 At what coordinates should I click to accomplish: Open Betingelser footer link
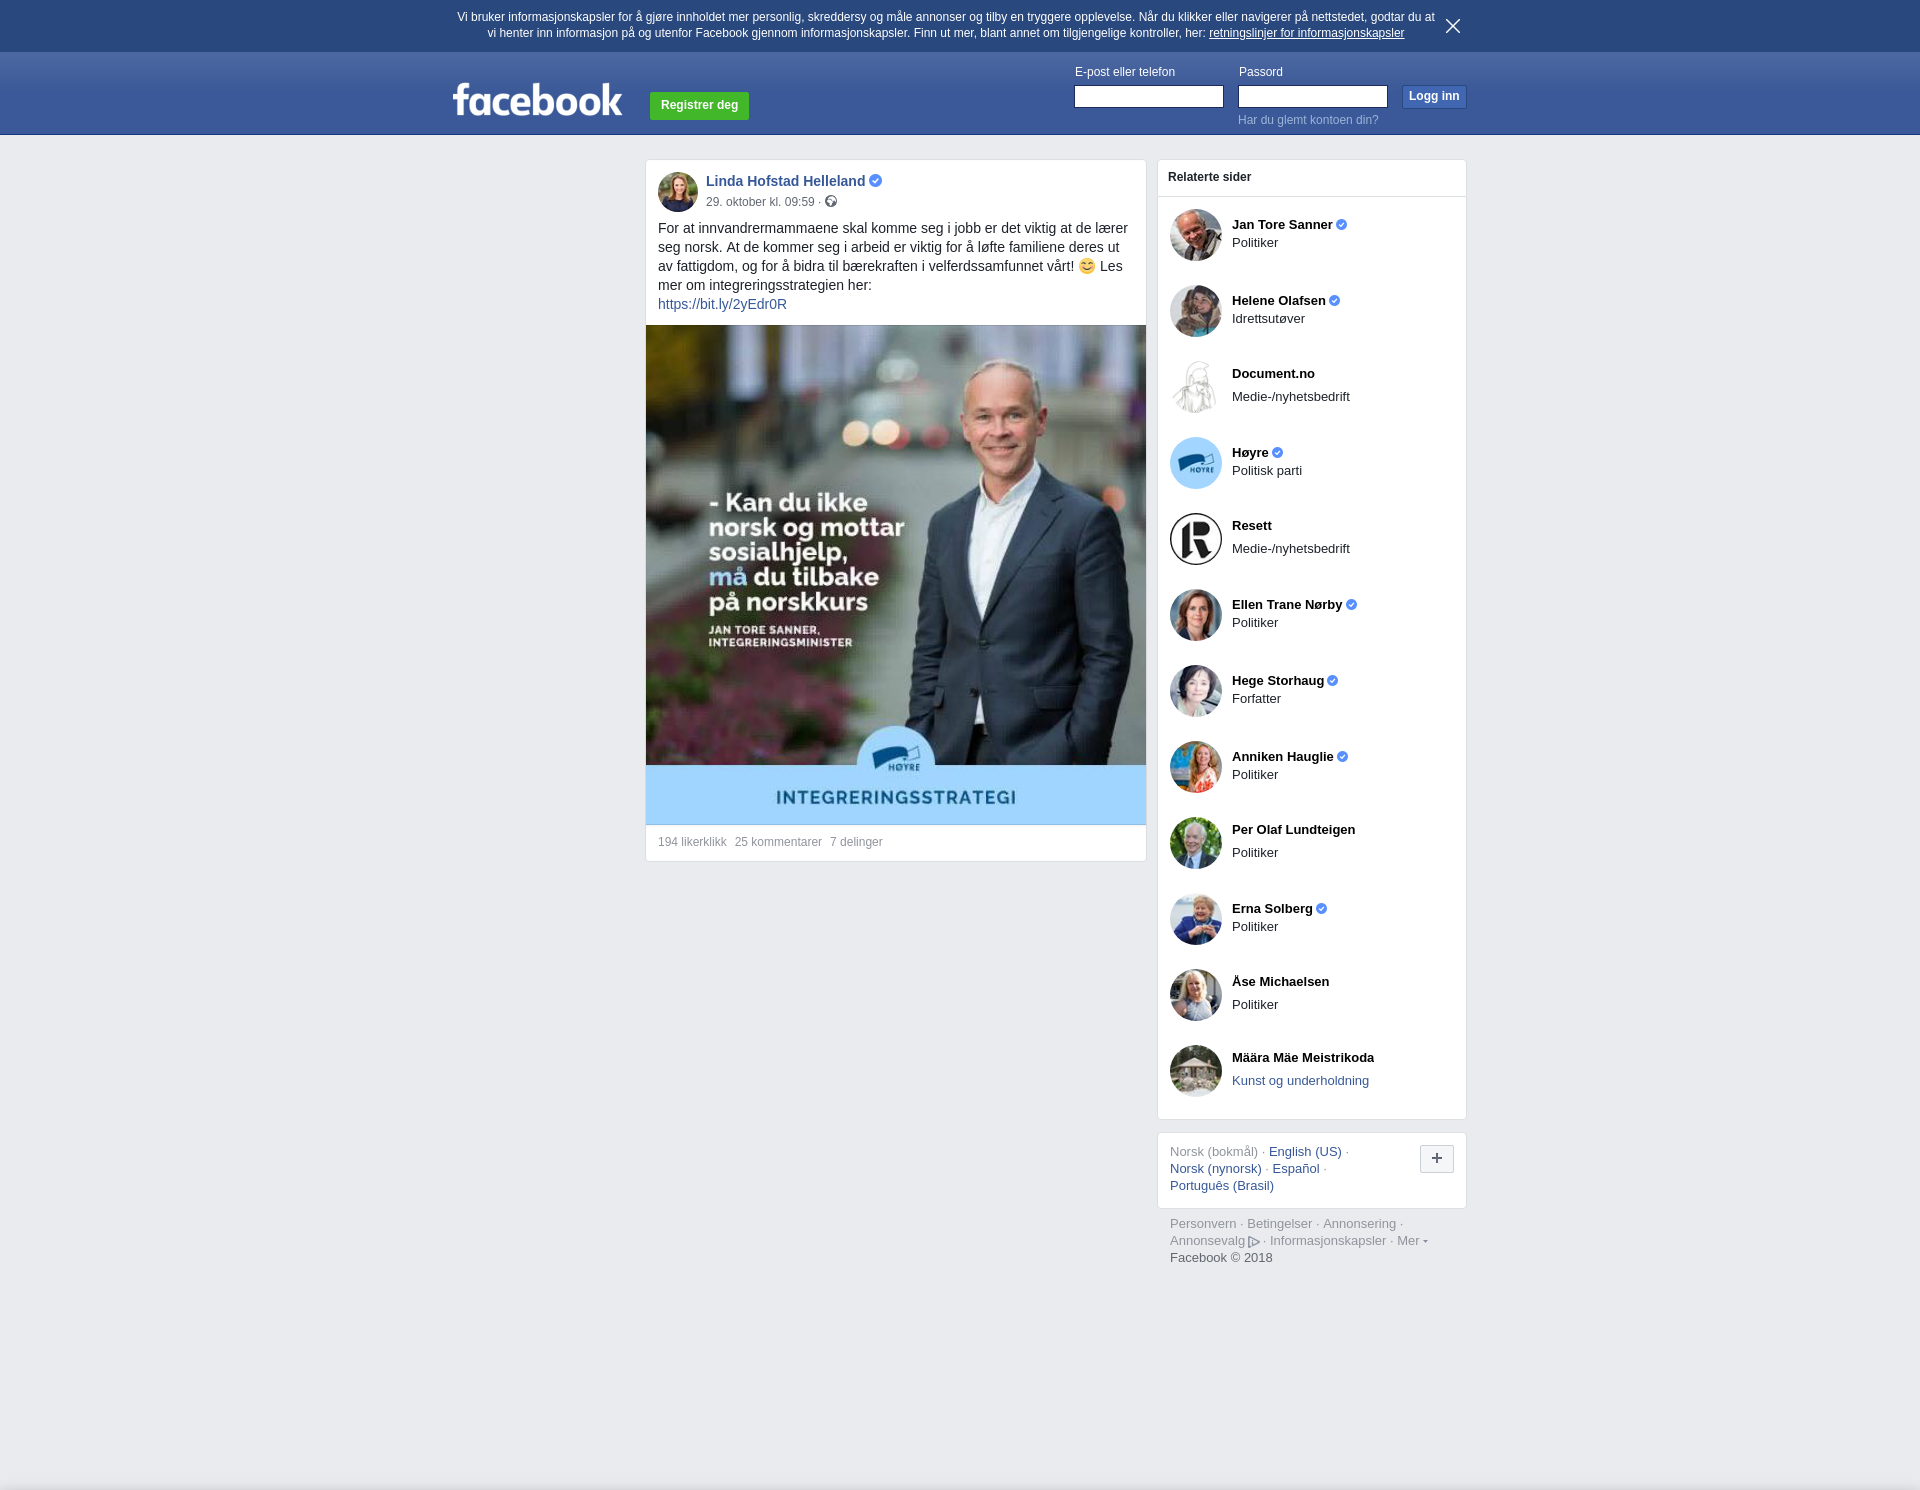1279,1224
